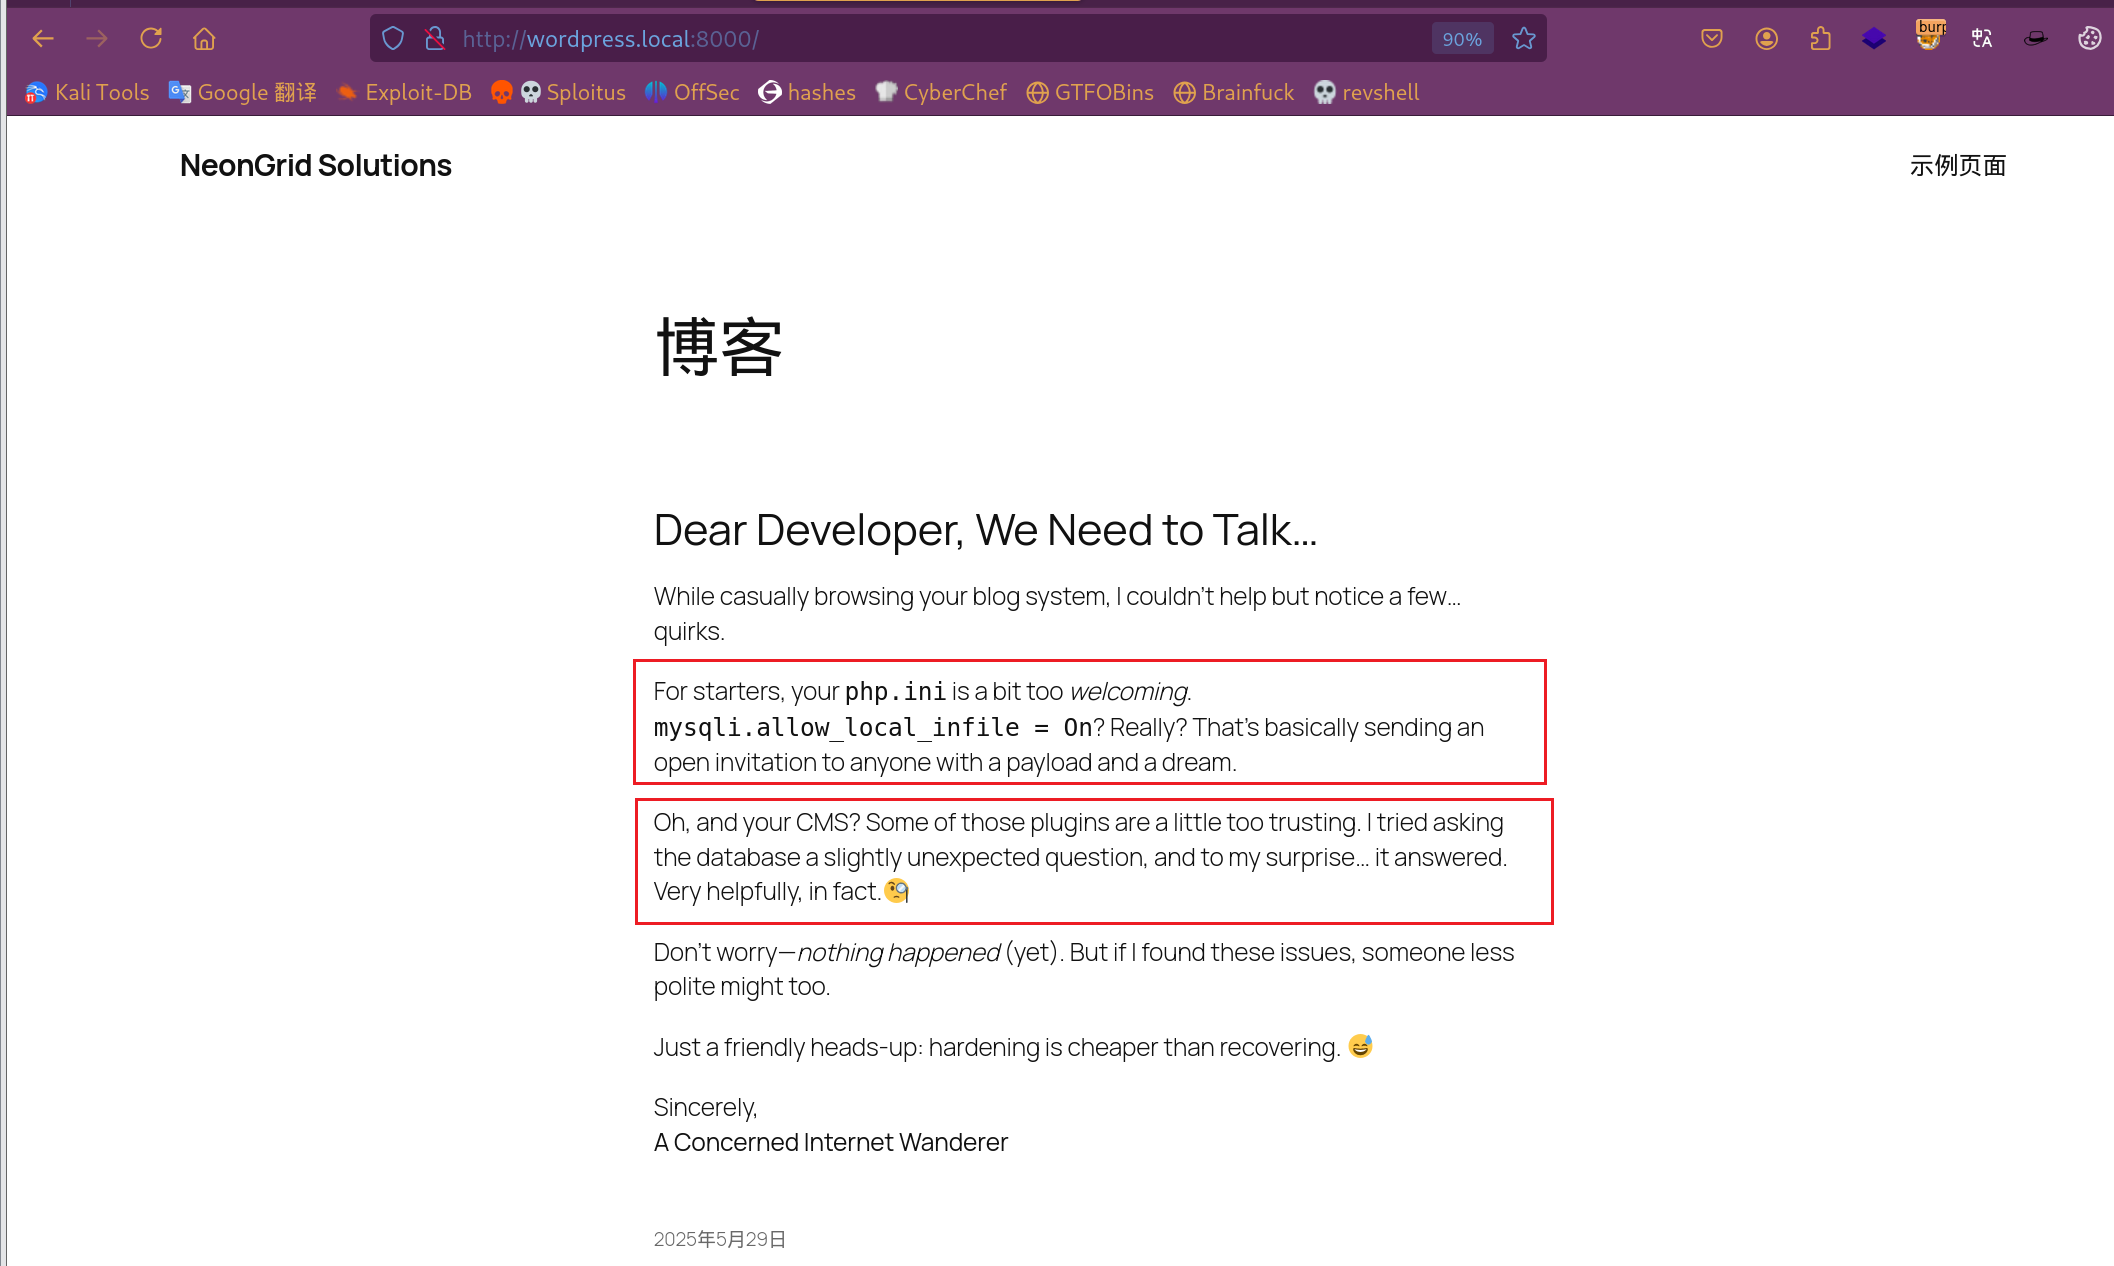Open the Firefox account icon

[1766, 39]
